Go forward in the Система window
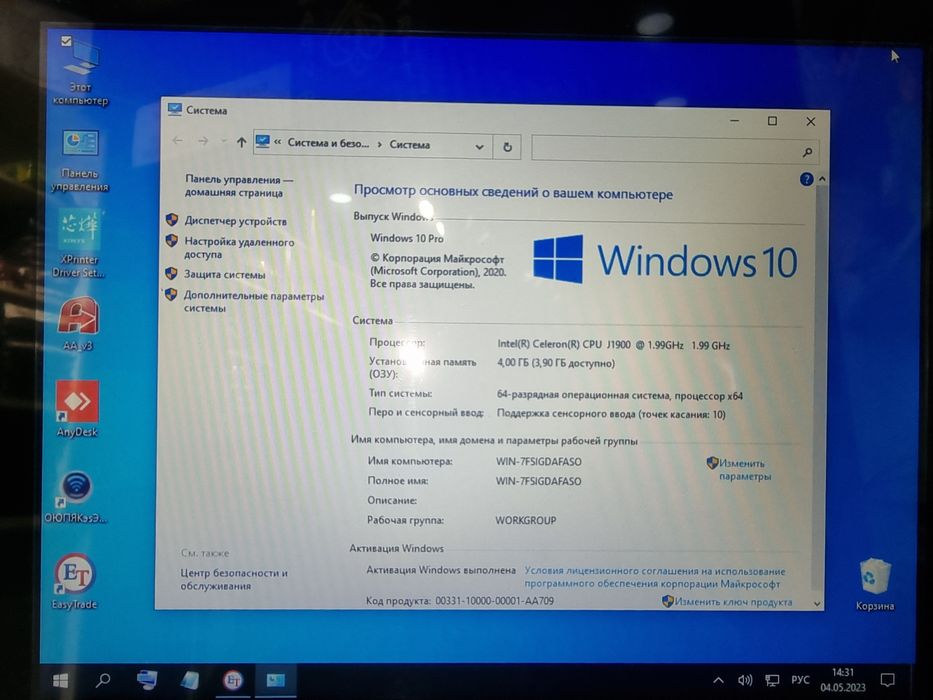This screenshot has height=700, width=933. point(203,142)
